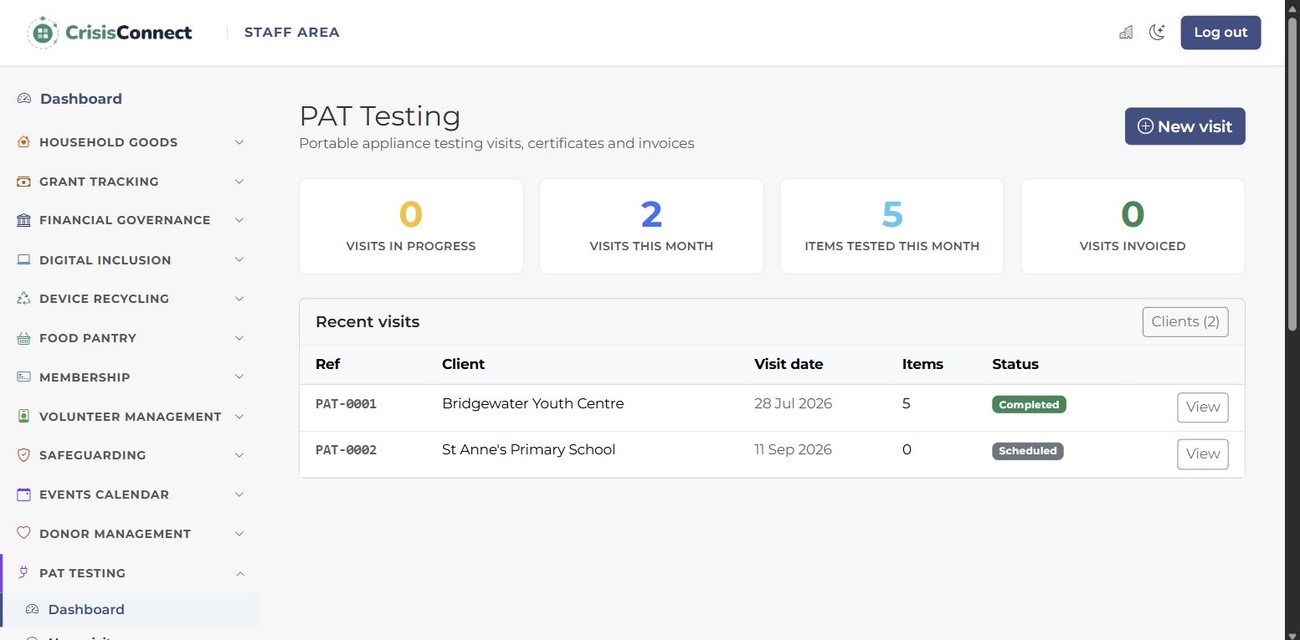Viewport: 1300px width, 640px height.
Task: Click gauge icon of PAT Testing Dashboard sub-item
Action: pos(32,609)
